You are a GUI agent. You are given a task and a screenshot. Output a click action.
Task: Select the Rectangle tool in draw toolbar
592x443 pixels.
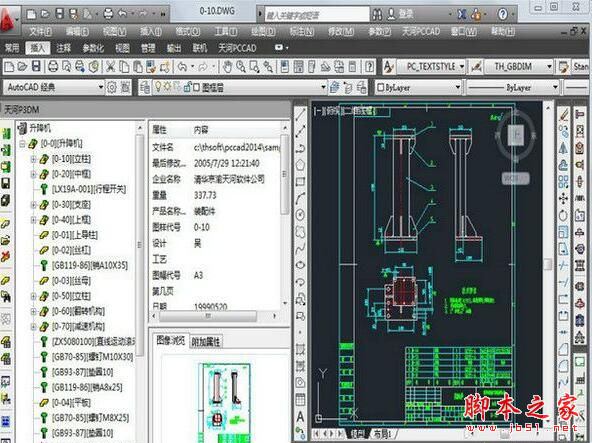300,182
